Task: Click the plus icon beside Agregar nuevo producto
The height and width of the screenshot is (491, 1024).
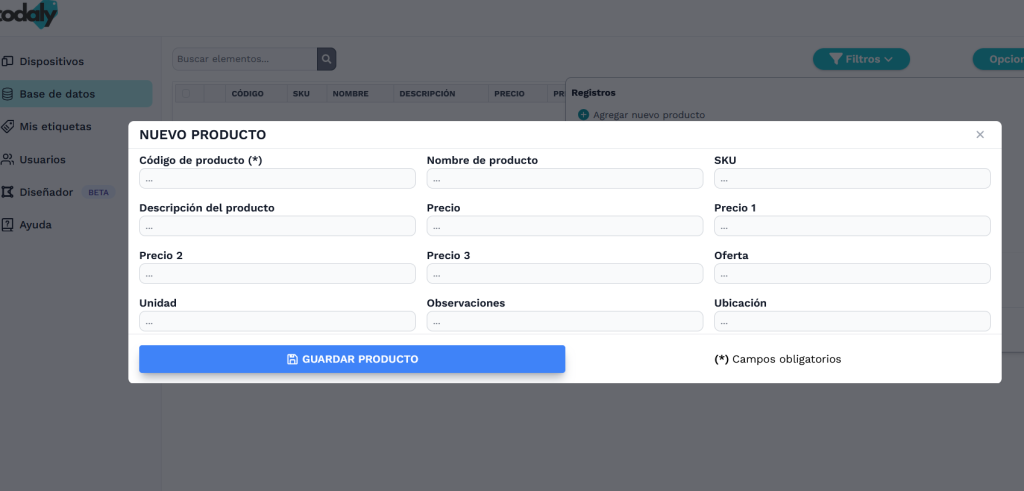Action: 584,115
